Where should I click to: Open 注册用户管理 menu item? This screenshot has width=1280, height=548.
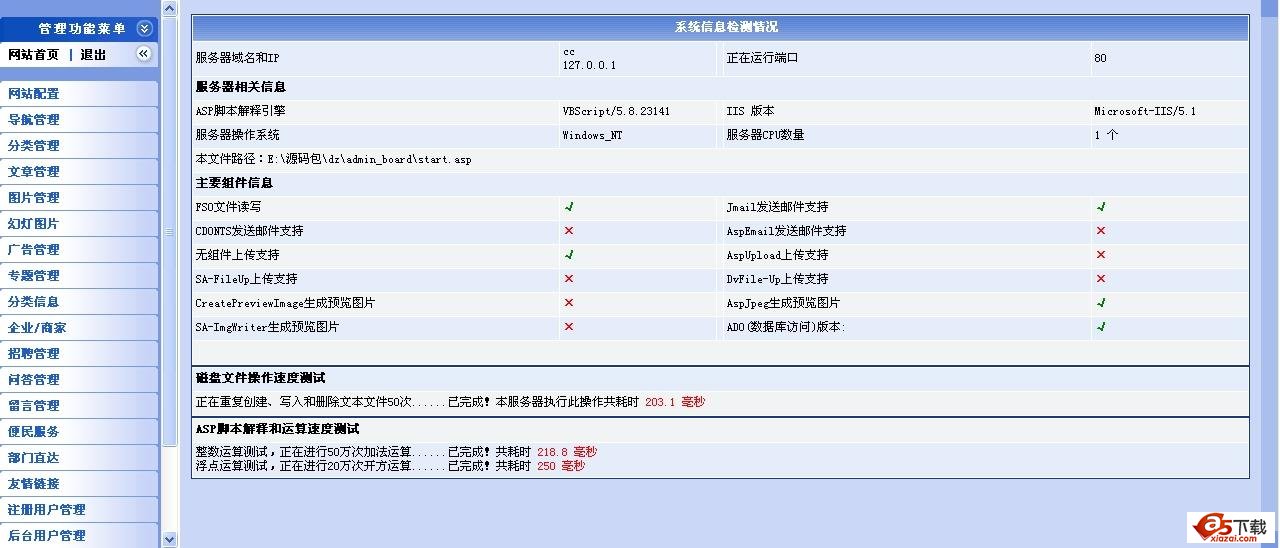pos(79,509)
